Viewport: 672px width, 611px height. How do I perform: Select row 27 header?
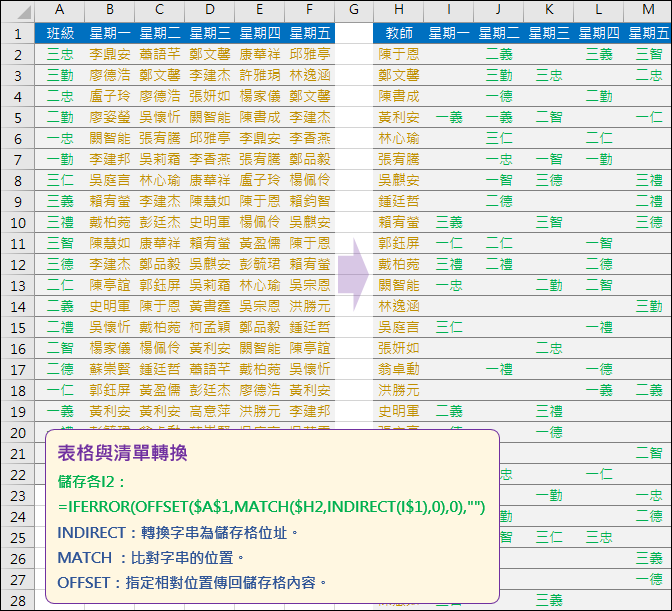[x=18, y=579]
